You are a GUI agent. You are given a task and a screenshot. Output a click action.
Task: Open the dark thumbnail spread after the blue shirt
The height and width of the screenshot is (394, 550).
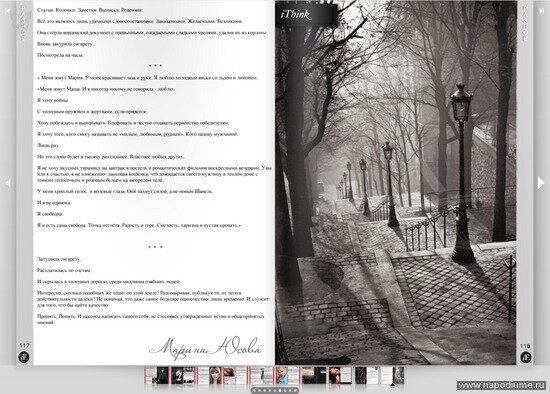click(x=314, y=375)
